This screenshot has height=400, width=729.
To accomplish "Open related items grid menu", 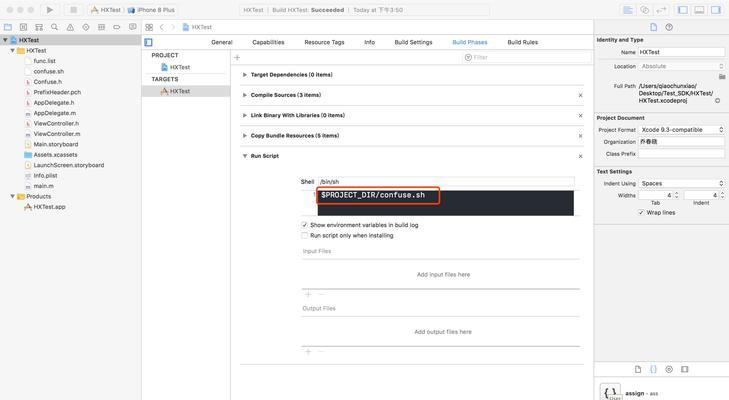I will [149, 27].
